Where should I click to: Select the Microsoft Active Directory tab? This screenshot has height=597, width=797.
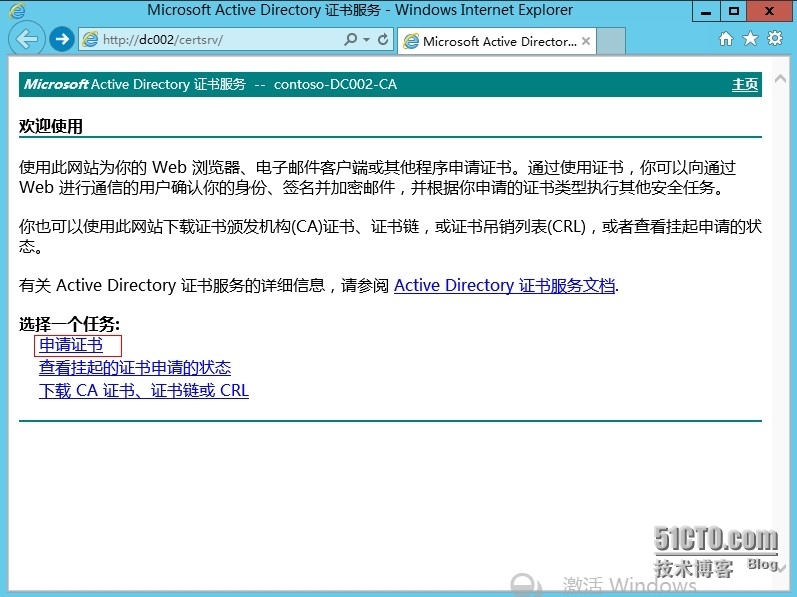(496, 41)
